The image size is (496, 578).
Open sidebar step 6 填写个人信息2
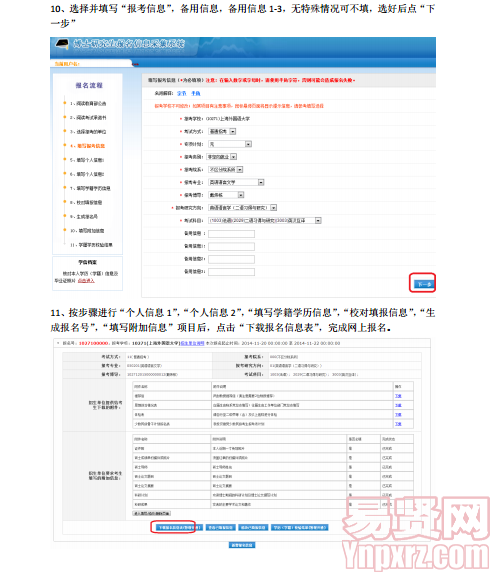(x=87, y=174)
